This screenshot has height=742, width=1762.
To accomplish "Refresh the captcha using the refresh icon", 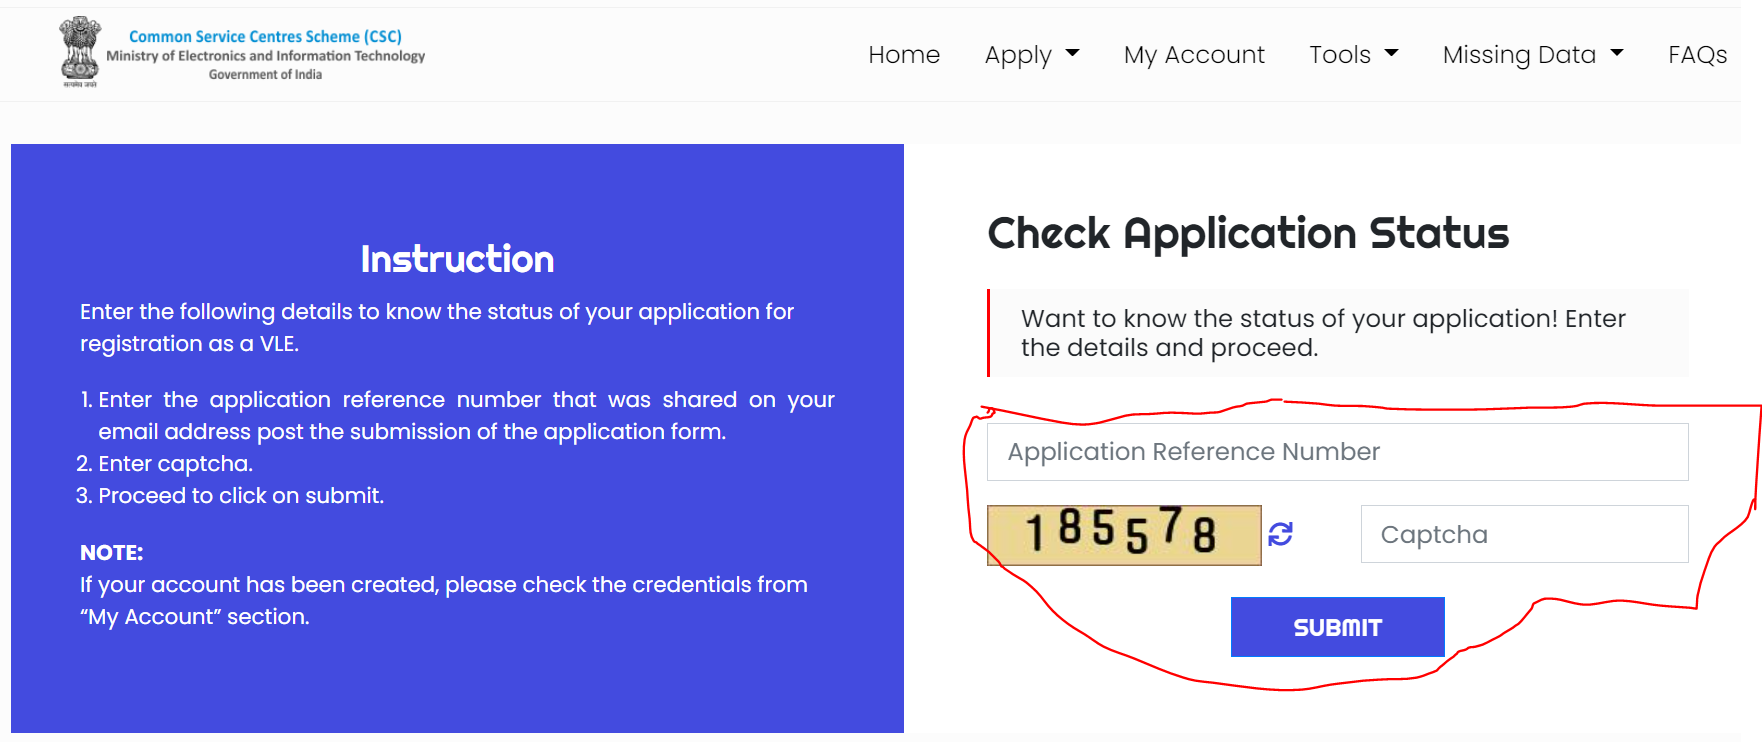I will coord(1281,534).
